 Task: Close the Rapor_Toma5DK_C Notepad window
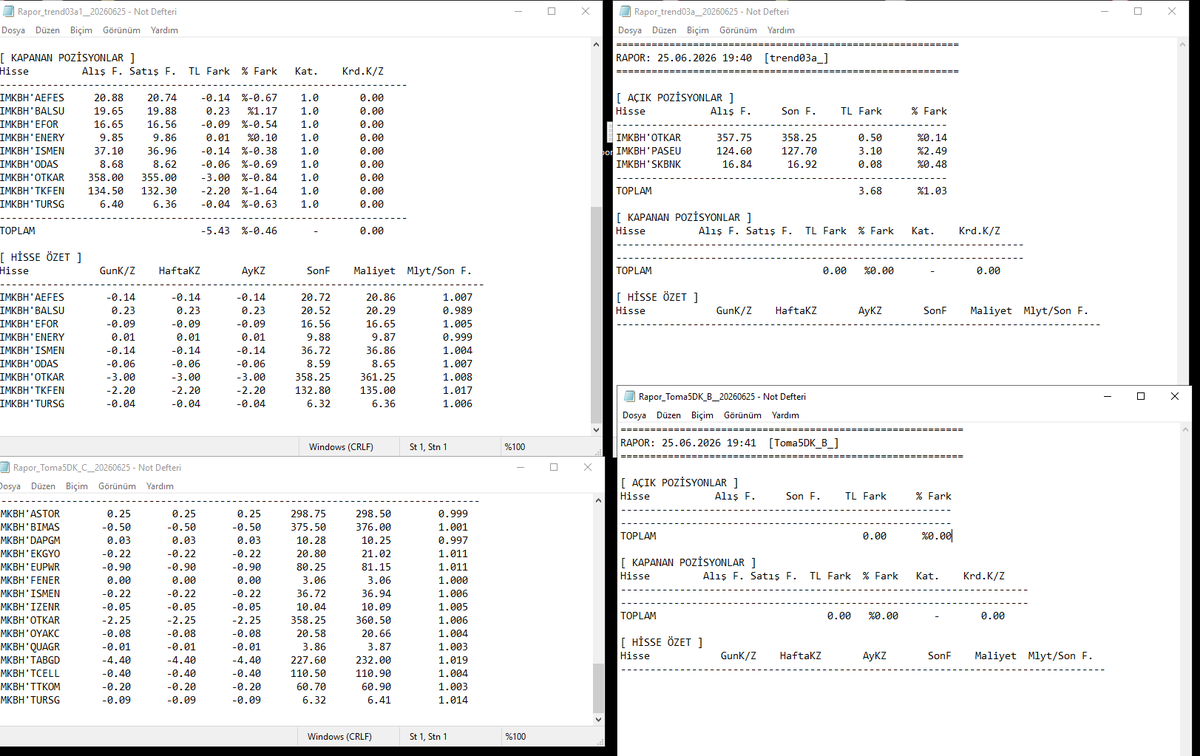pyautogui.click(x=586, y=467)
